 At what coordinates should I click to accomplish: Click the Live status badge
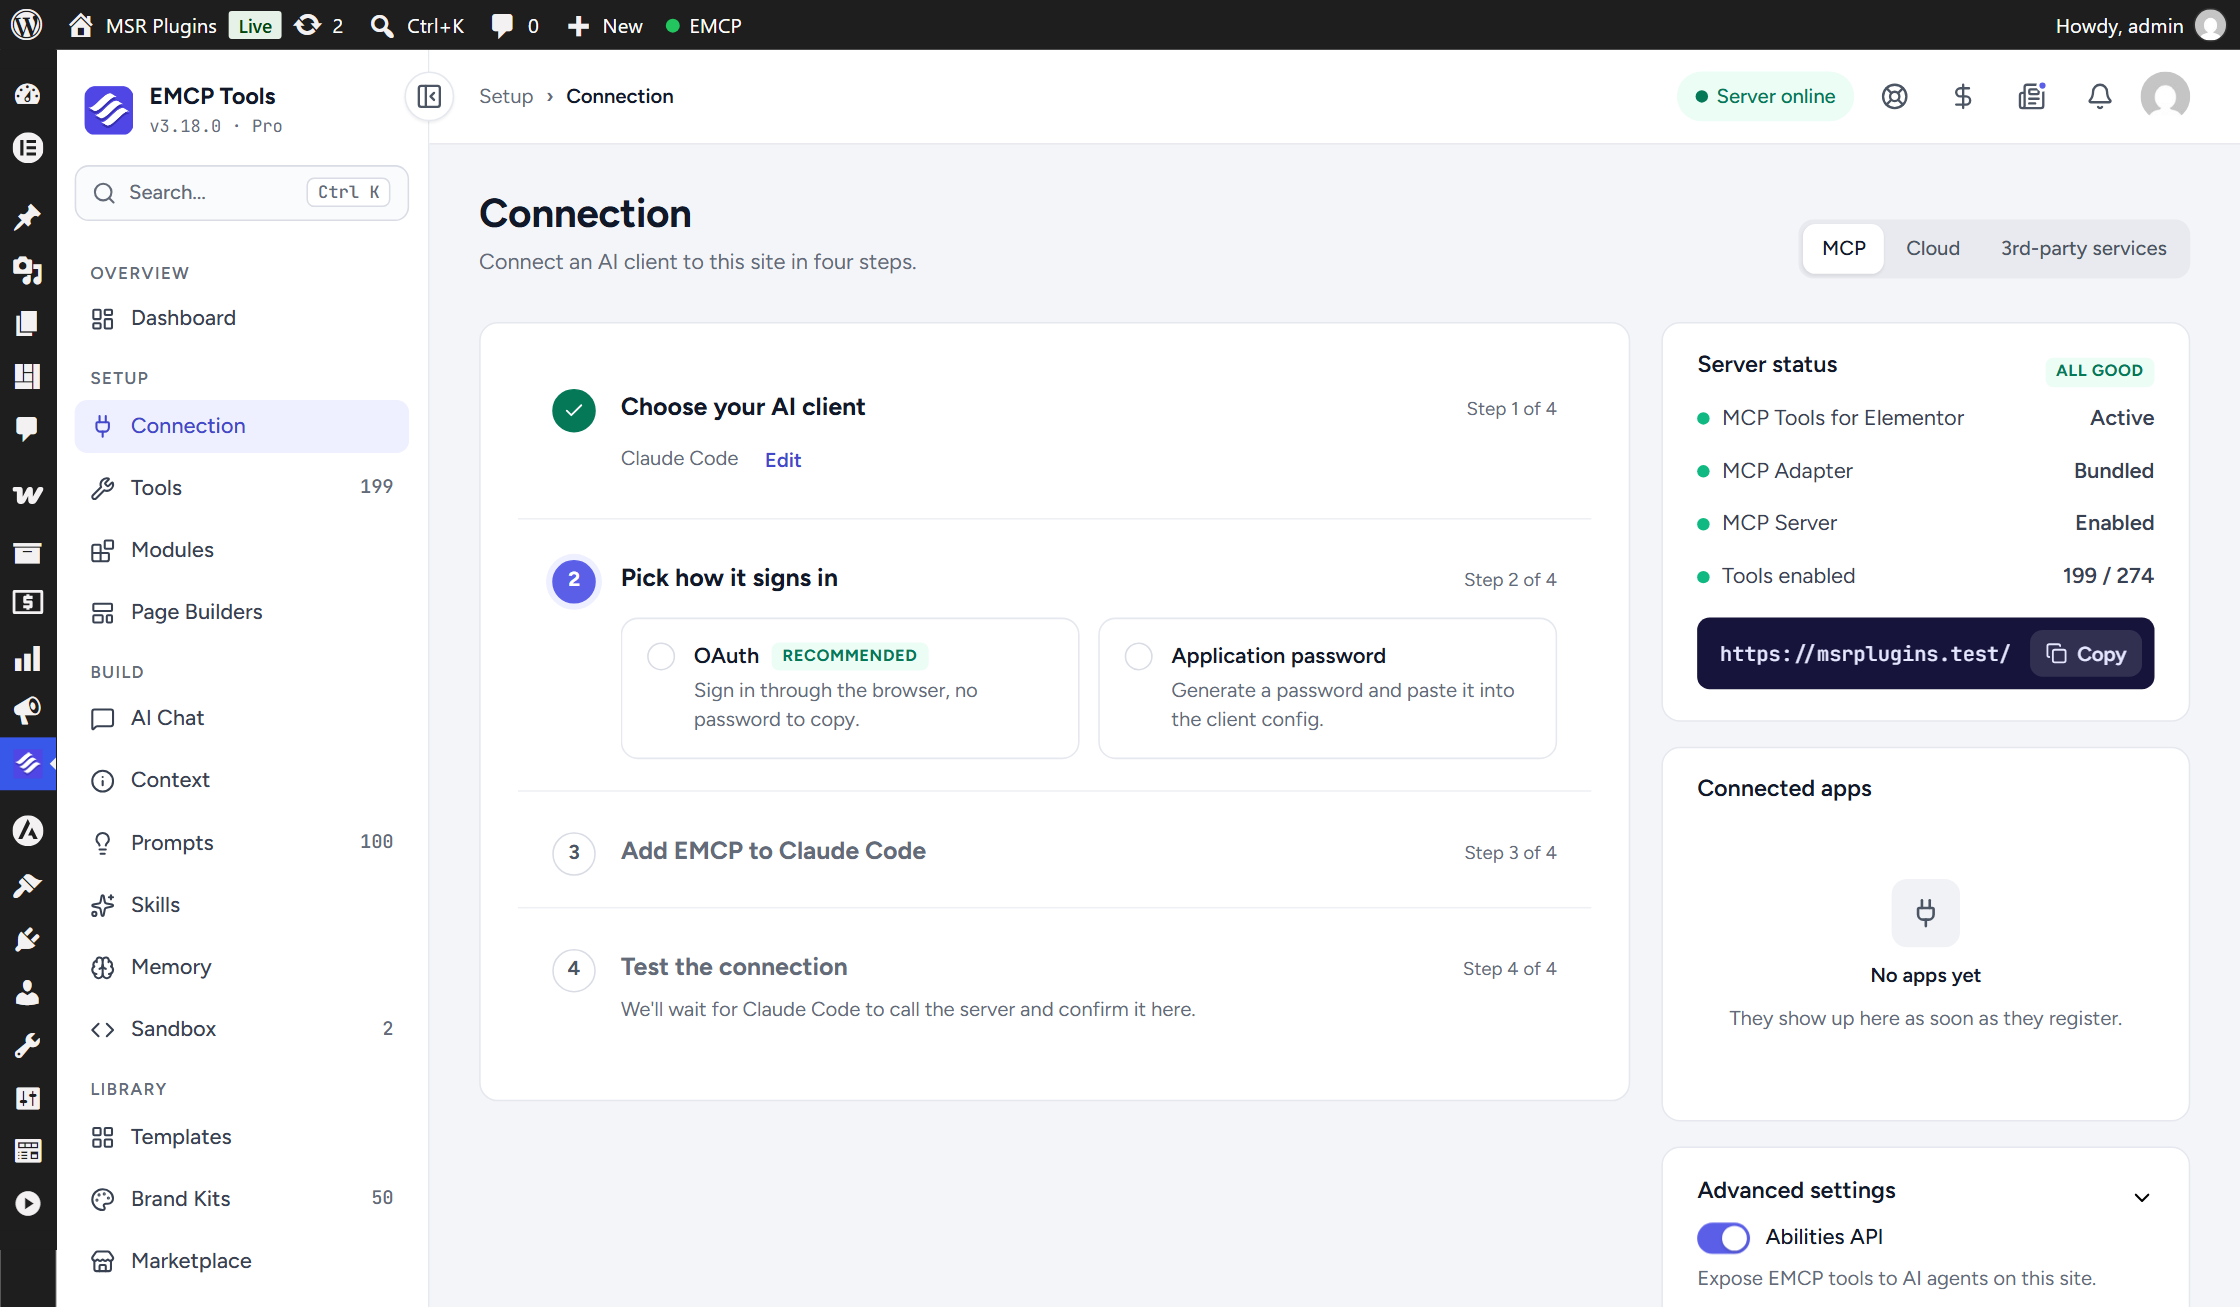pyautogui.click(x=255, y=26)
